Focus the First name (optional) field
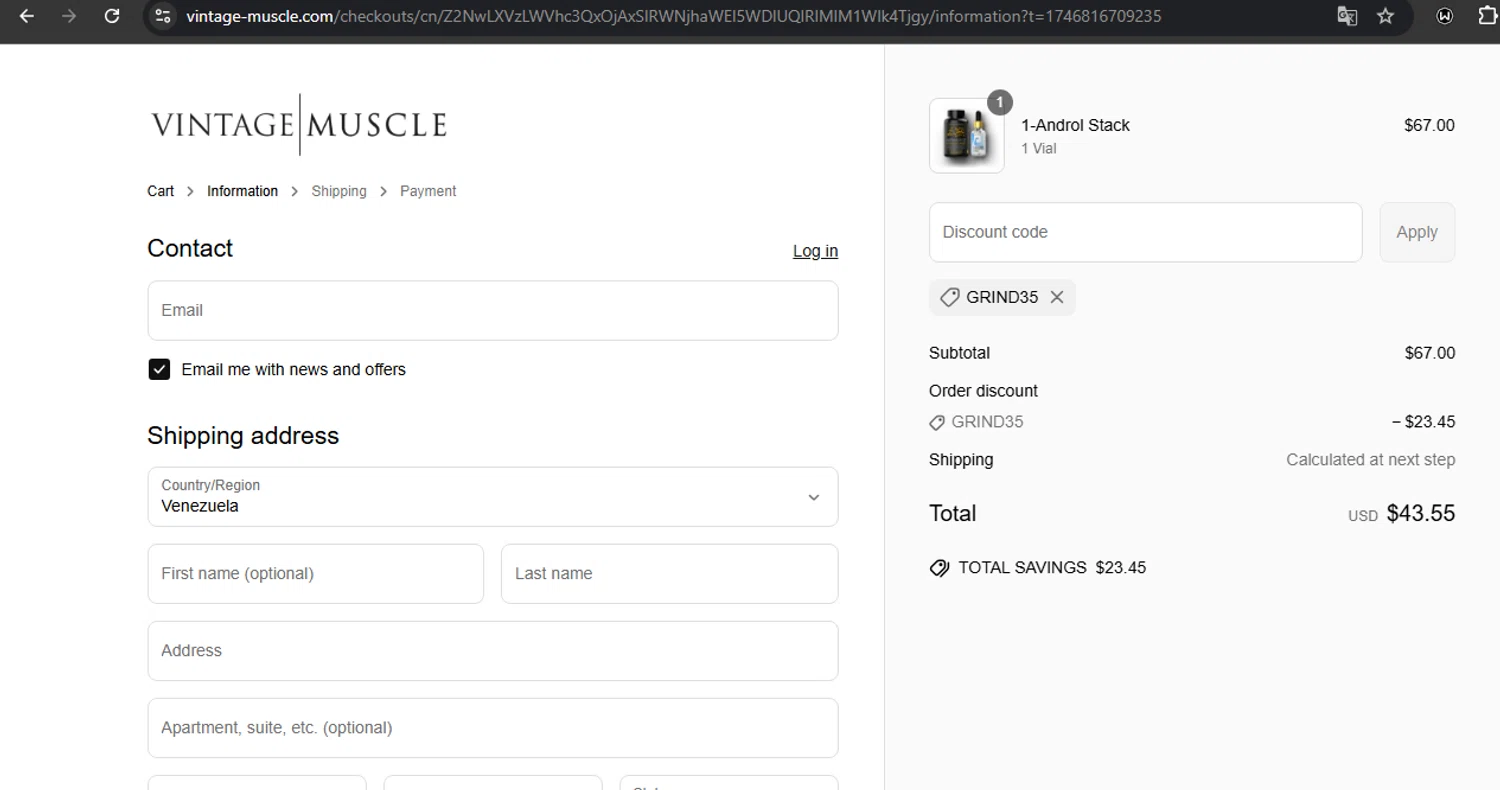The height and width of the screenshot is (790, 1500). click(x=316, y=574)
